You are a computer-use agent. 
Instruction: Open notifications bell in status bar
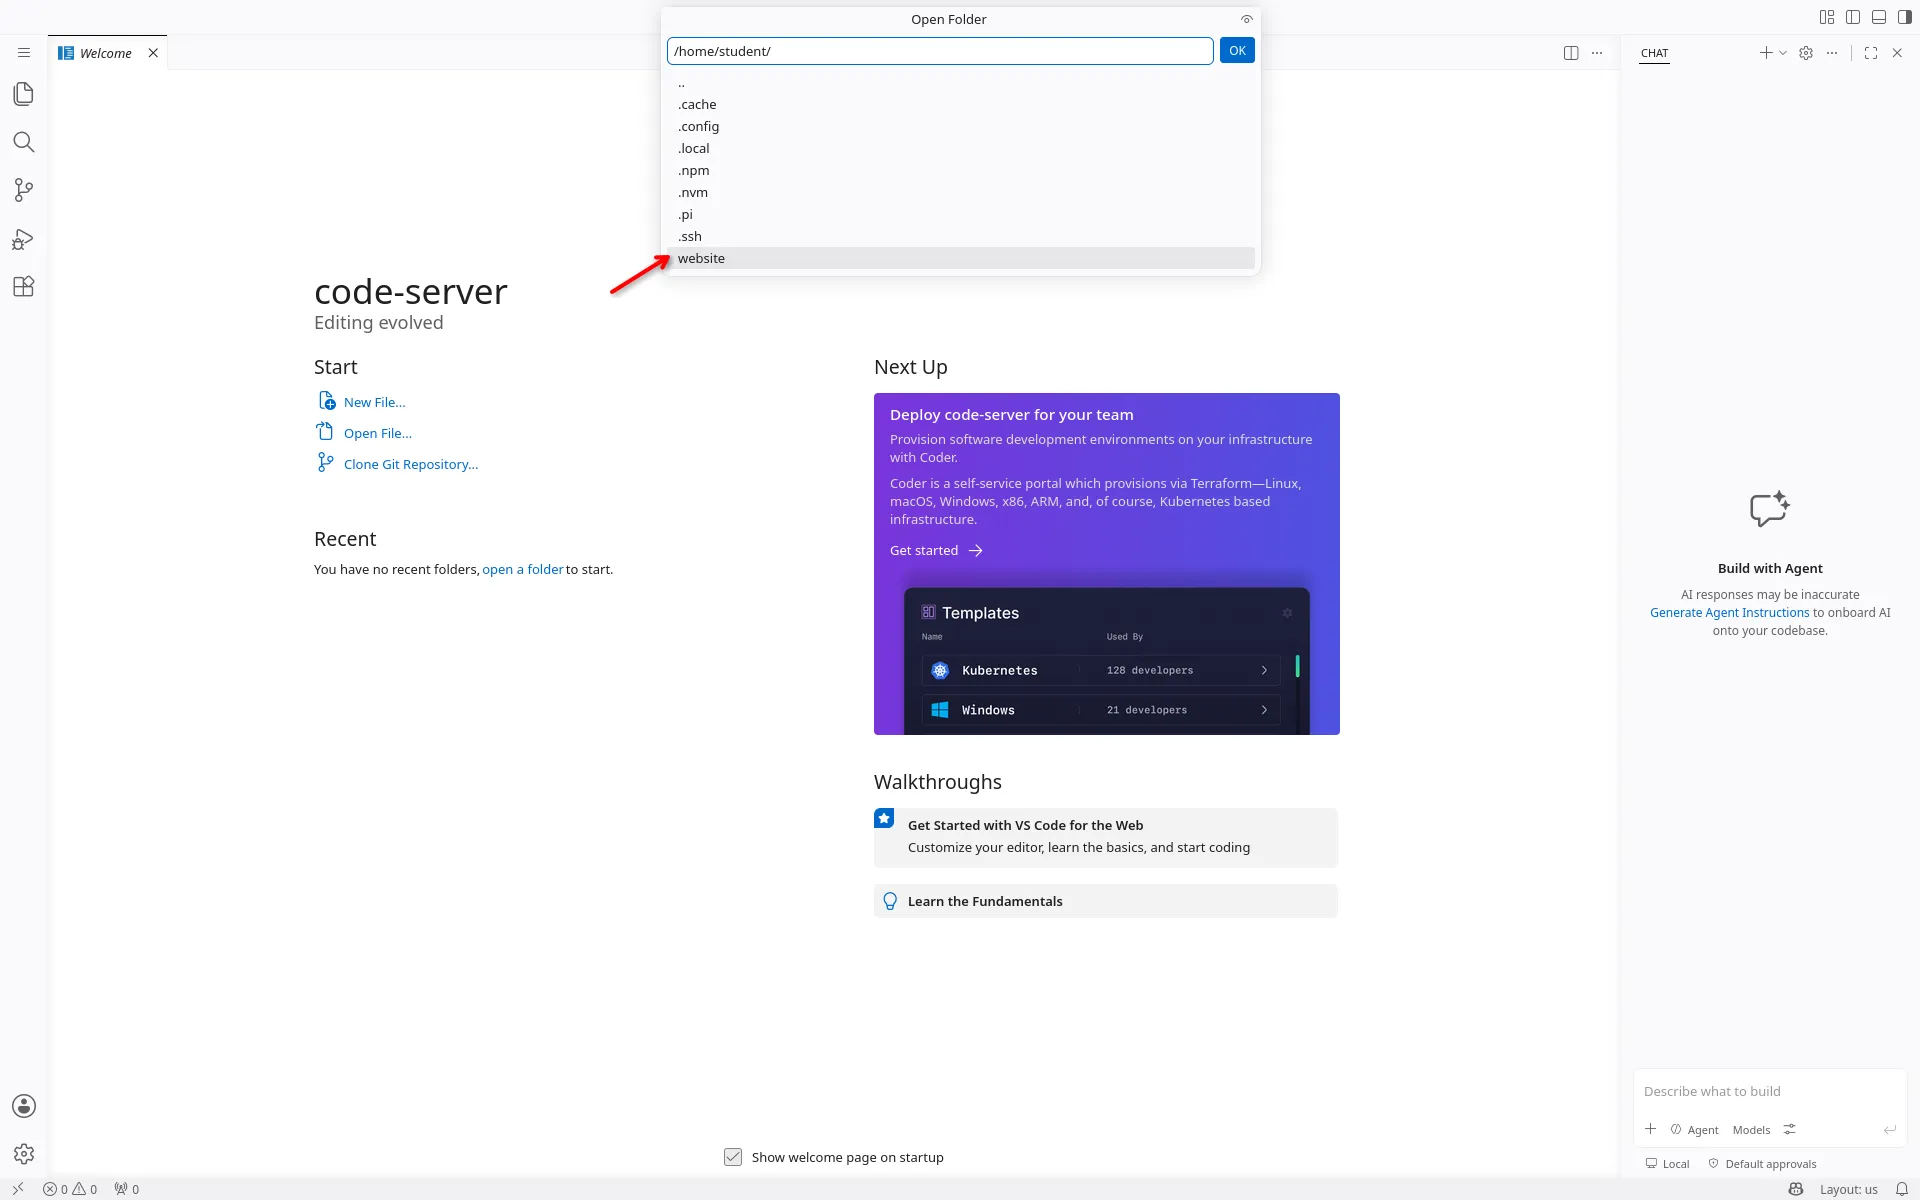(1902, 1189)
